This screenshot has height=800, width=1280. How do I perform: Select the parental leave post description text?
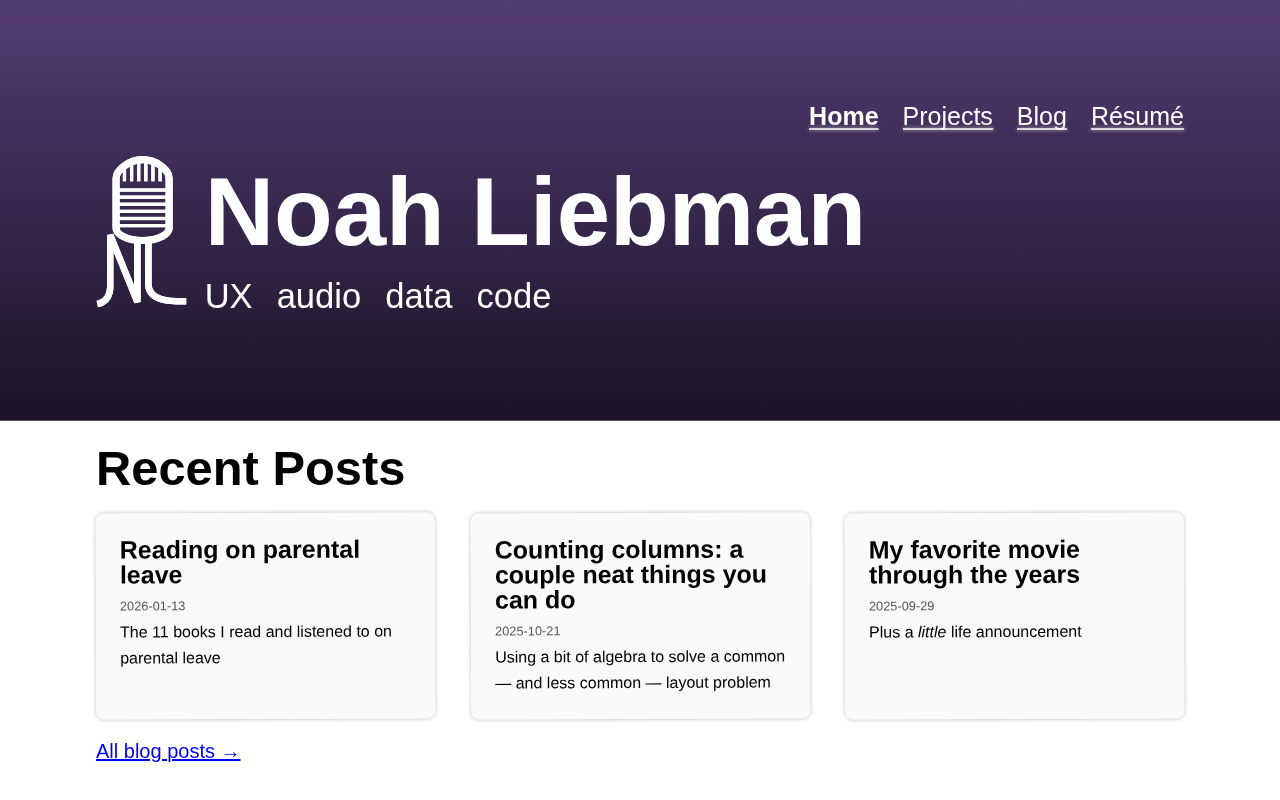tap(256, 645)
